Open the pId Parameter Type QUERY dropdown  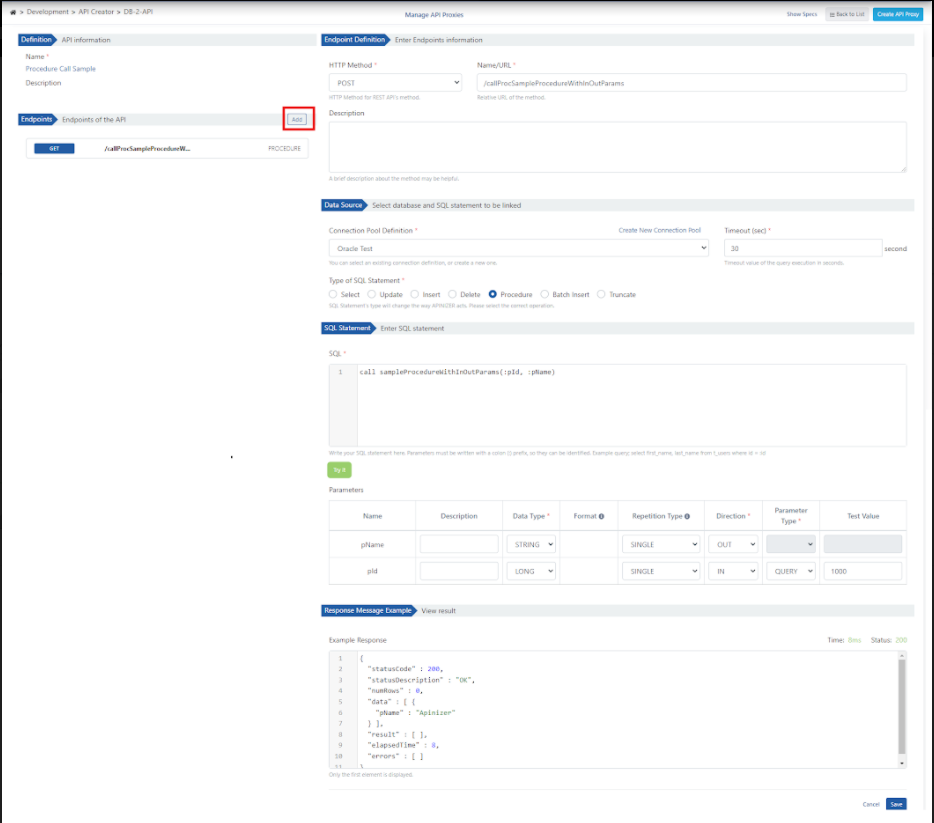(790, 571)
